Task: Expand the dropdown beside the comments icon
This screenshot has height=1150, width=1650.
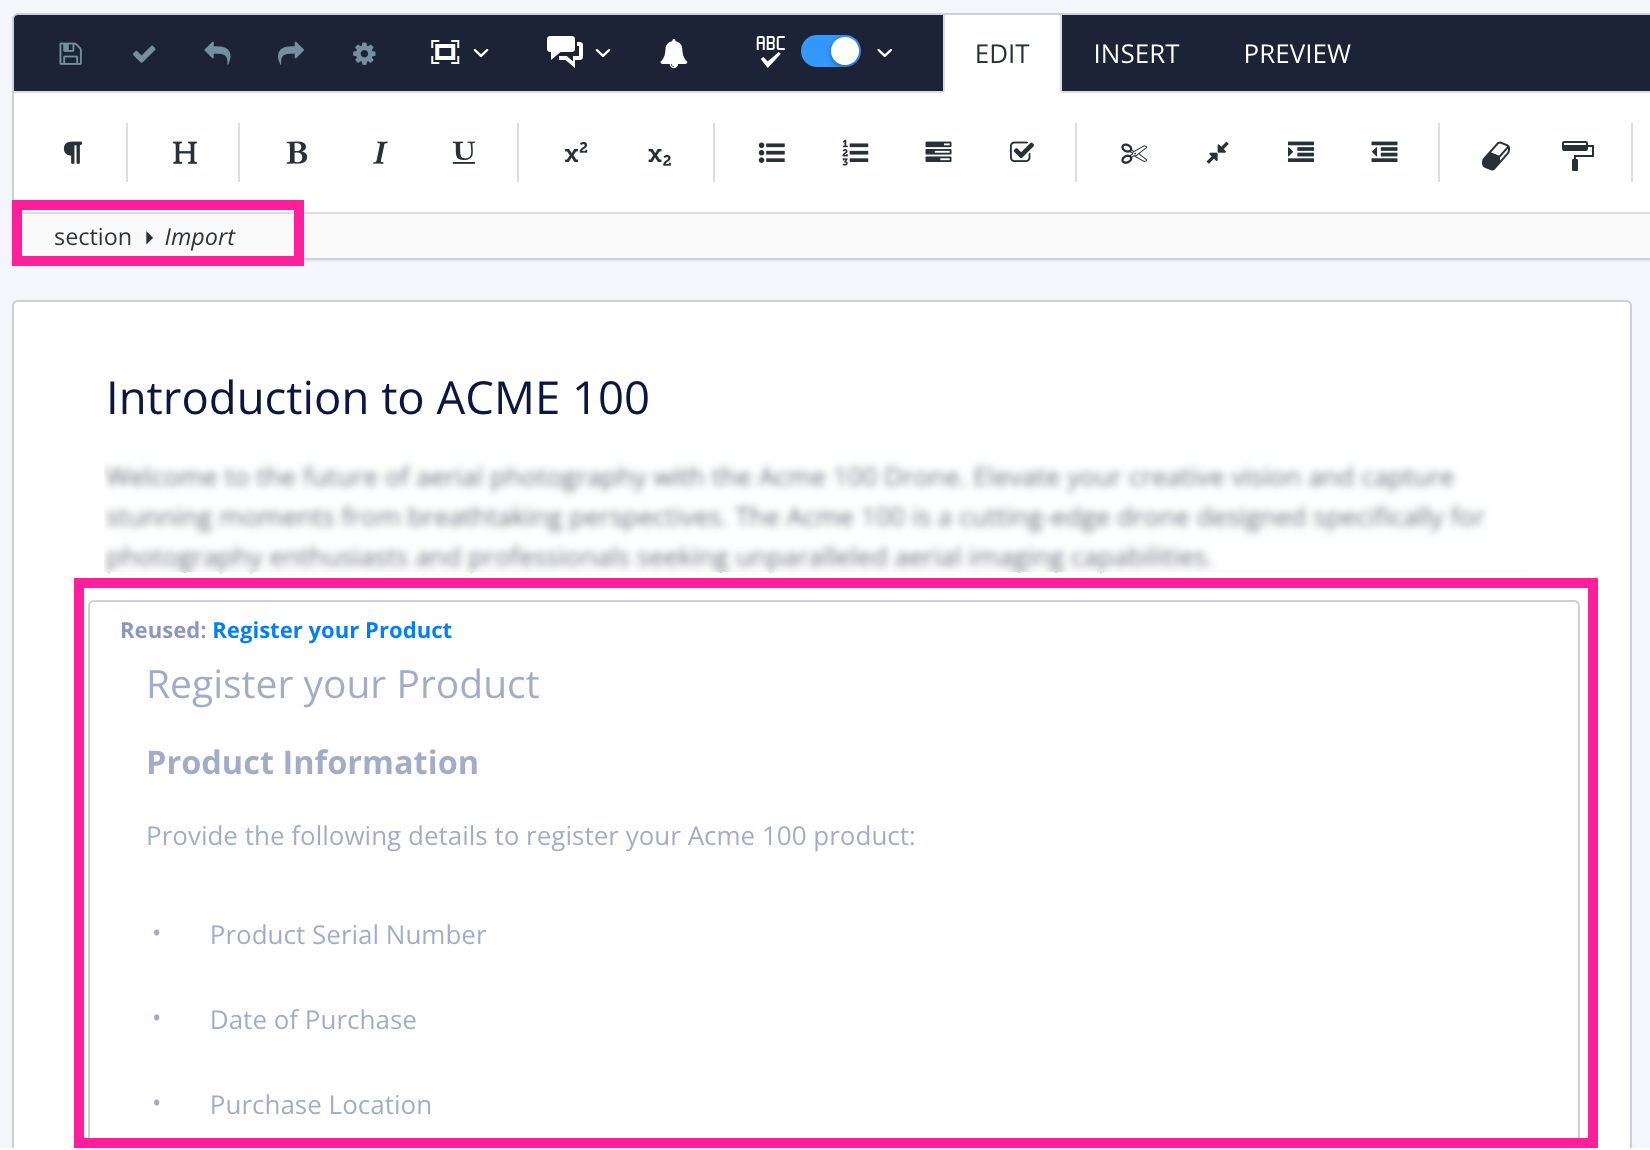Action: pyautogui.click(x=601, y=53)
